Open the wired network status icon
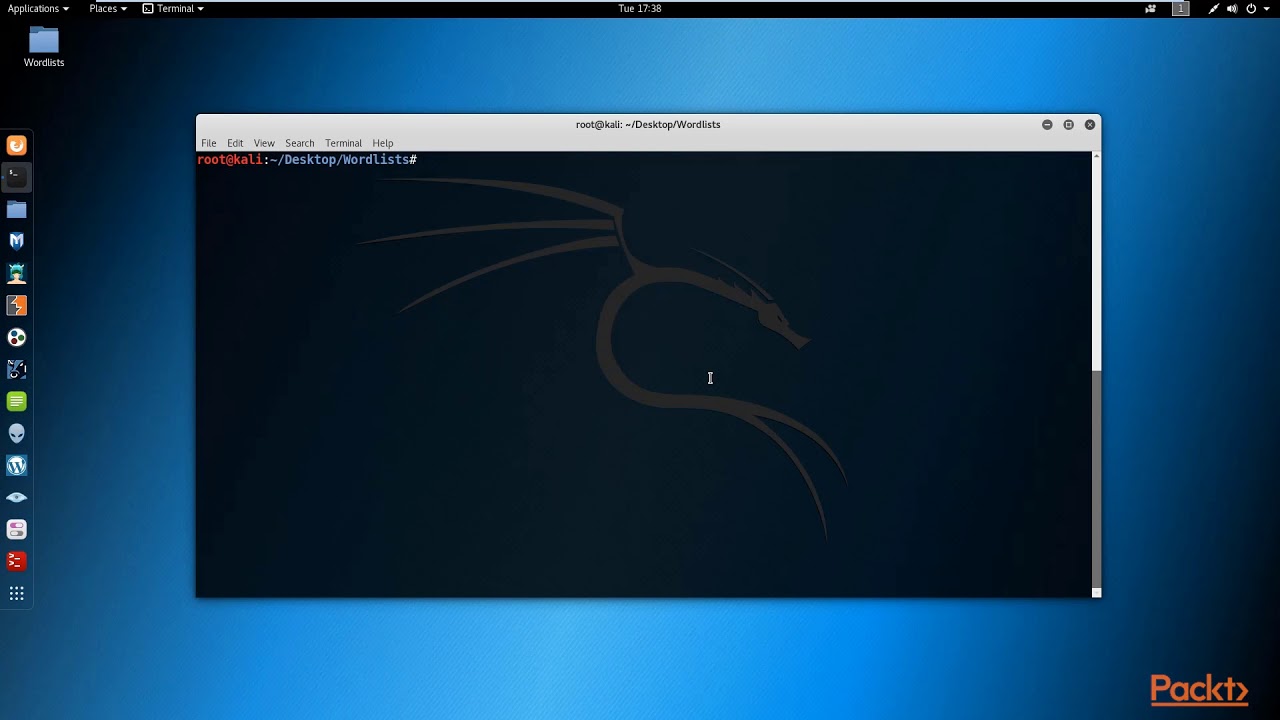 (1214, 9)
